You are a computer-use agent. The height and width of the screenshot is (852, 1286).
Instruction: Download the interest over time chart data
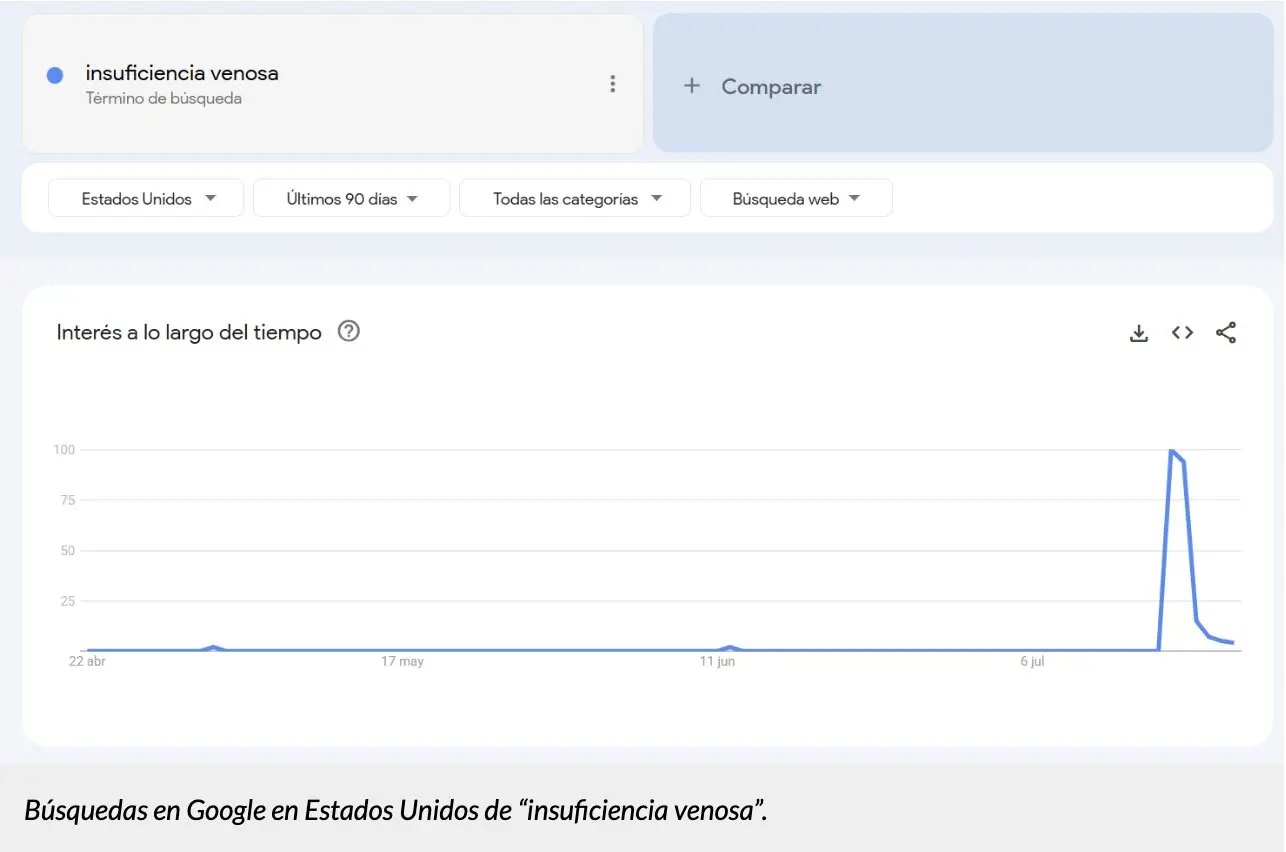click(x=1138, y=333)
